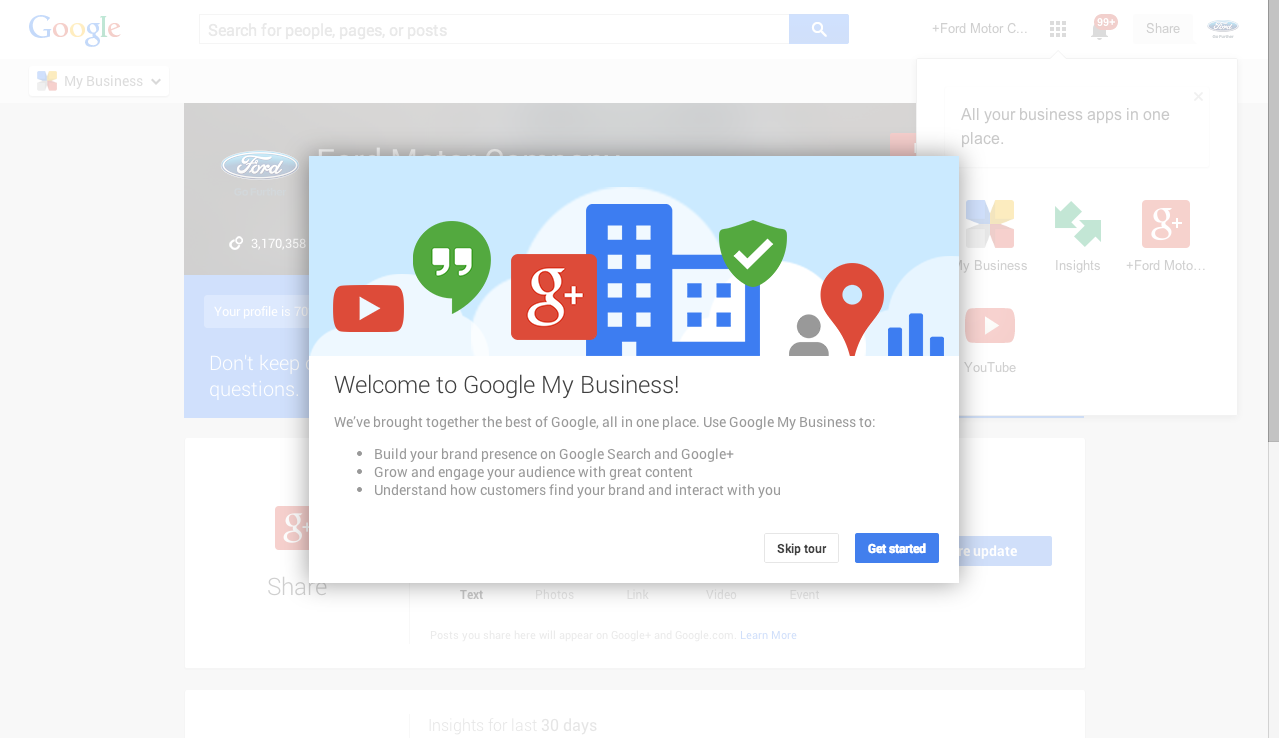The width and height of the screenshot is (1279, 738).
Task: Open the Ford account avatar at top right
Action: tap(1222, 28)
